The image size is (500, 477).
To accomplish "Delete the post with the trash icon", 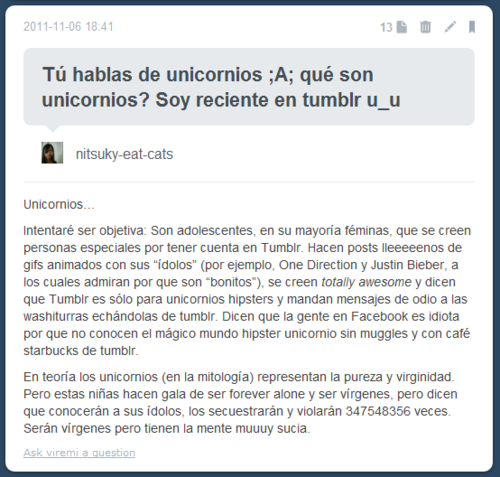I will pos(425,27).
